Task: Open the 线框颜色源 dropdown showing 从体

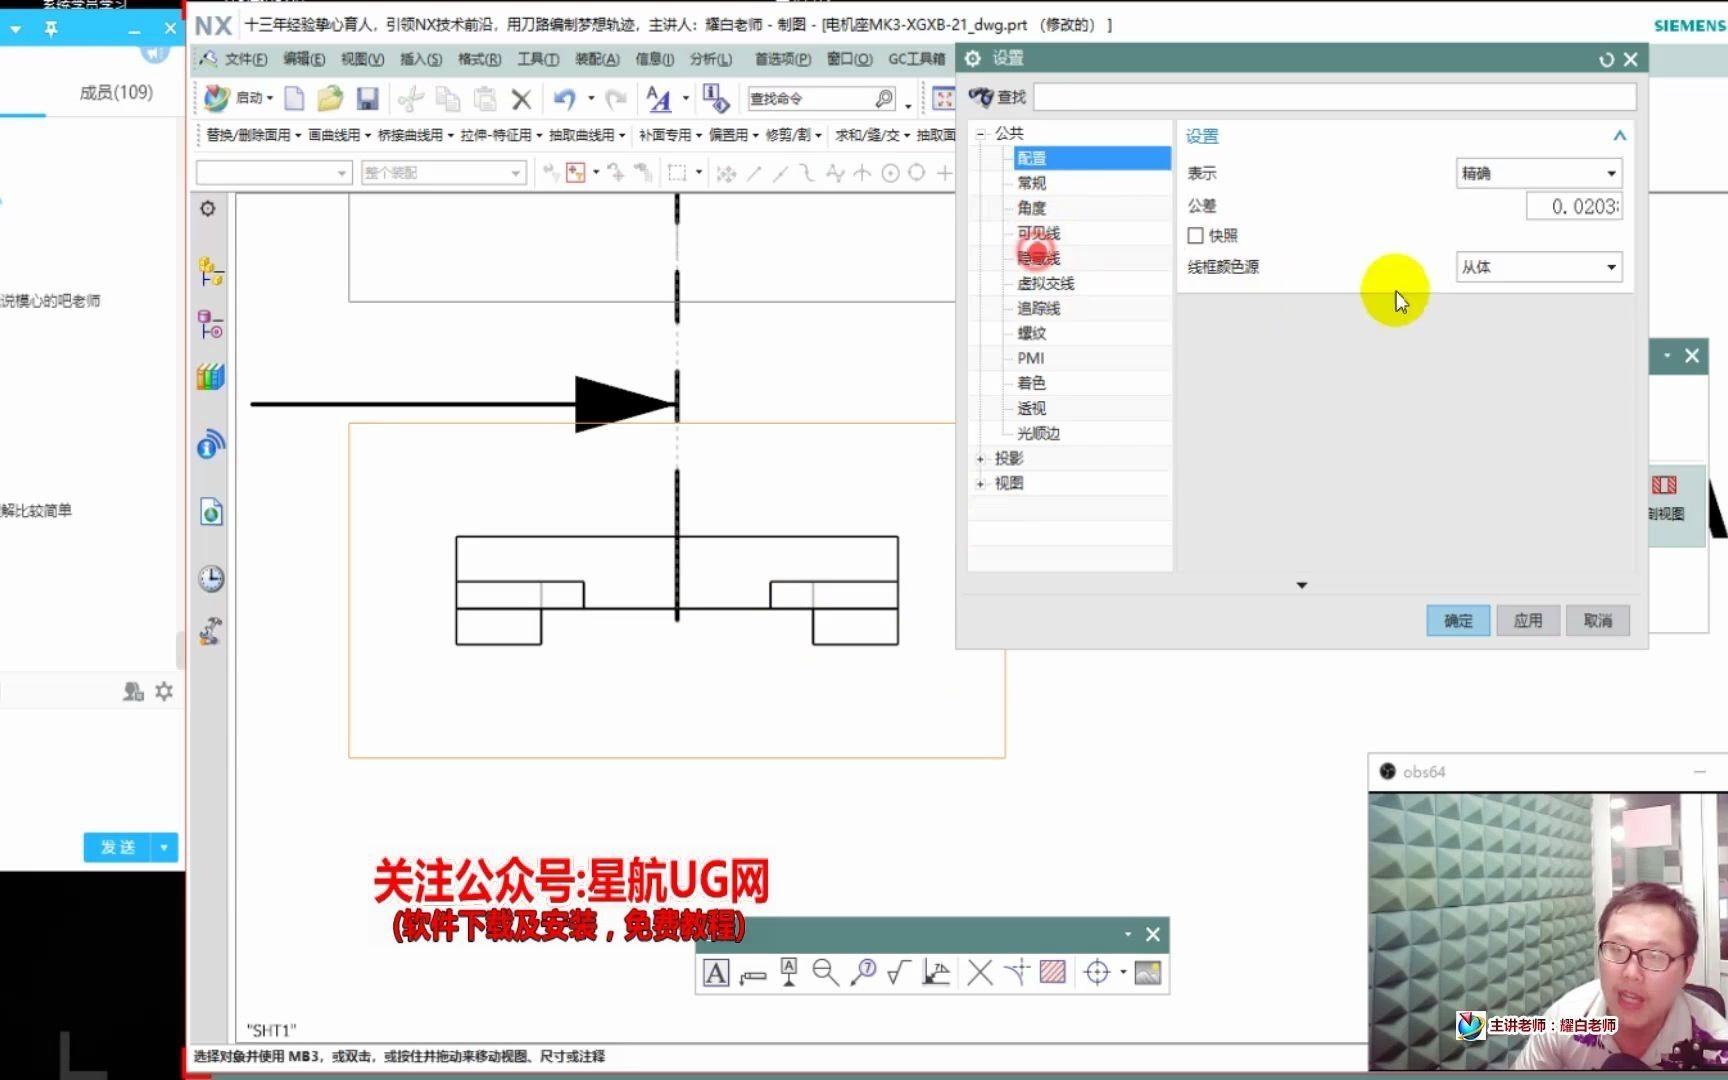Action: tap(1538, 267)
